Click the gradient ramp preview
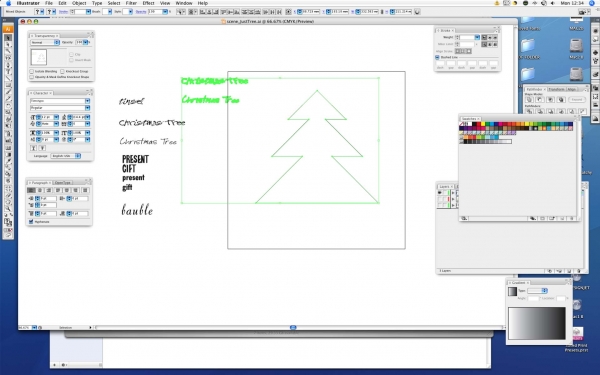600x375 pixels. tap(537, 323)
